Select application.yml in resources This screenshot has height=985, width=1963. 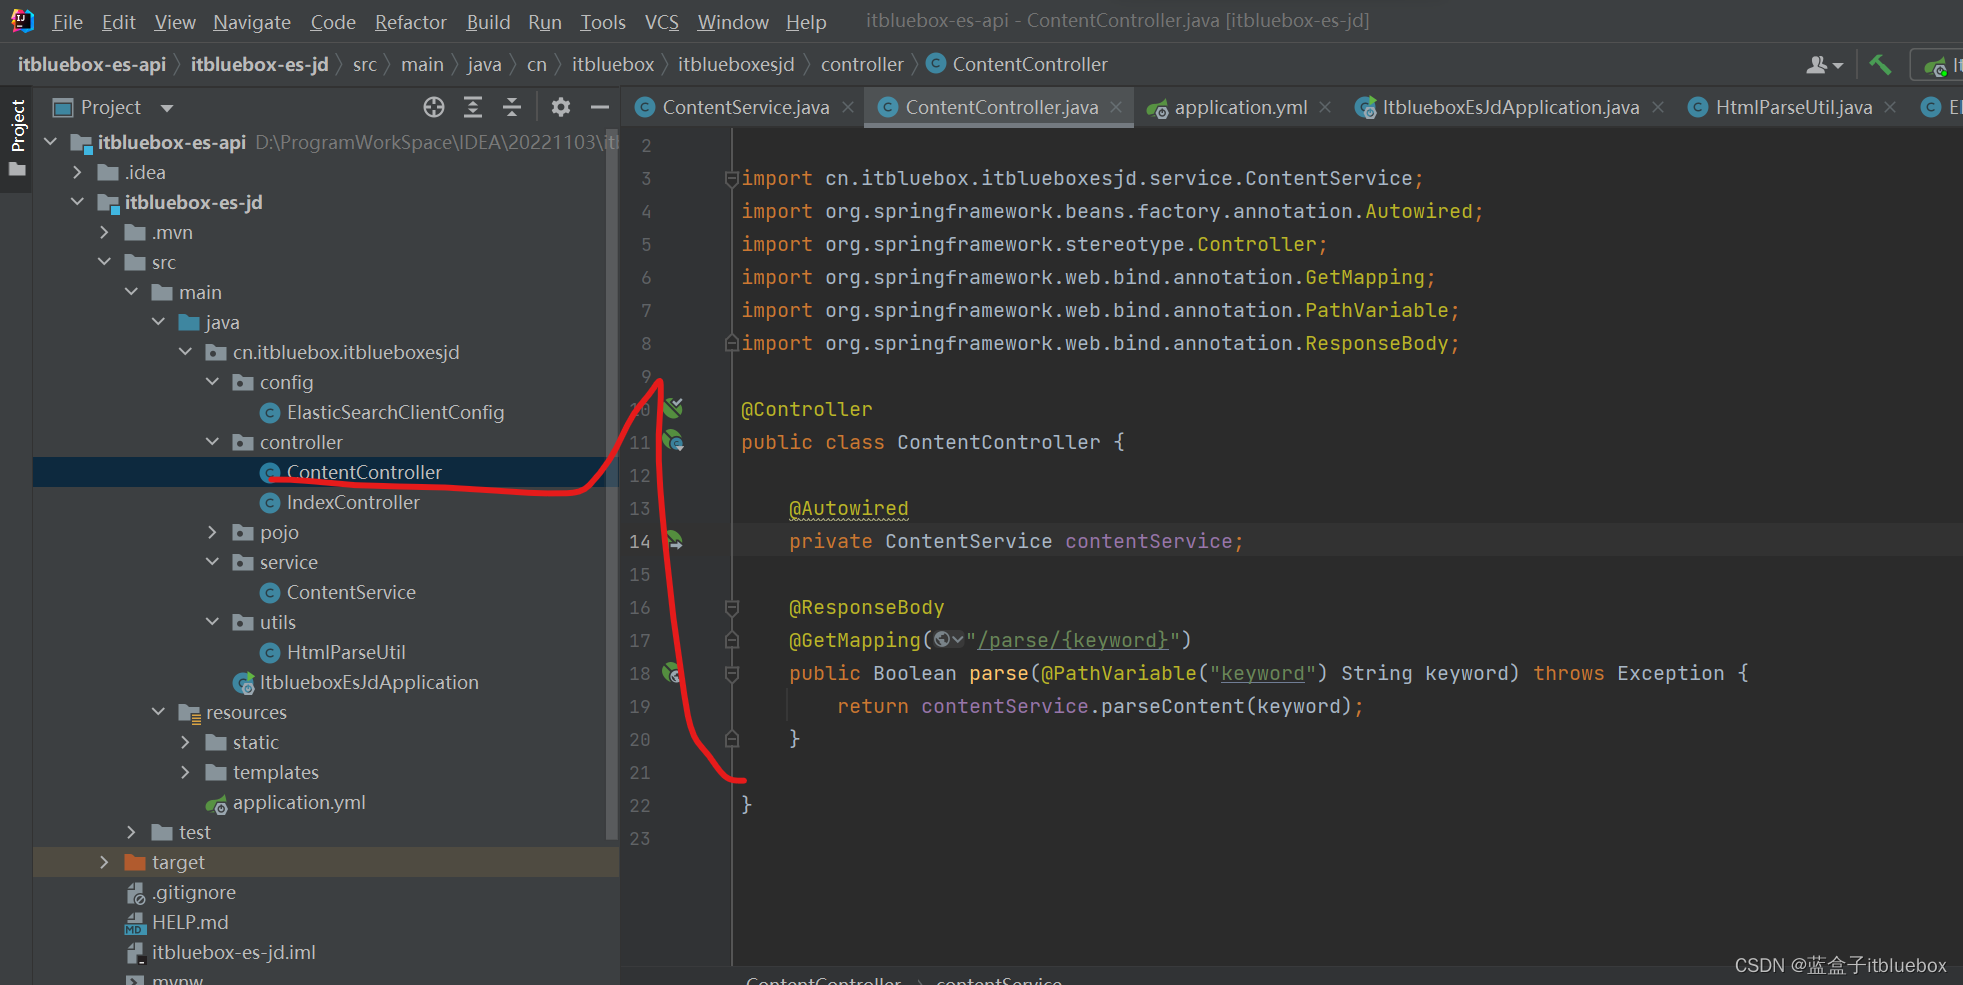coord(299,802)
